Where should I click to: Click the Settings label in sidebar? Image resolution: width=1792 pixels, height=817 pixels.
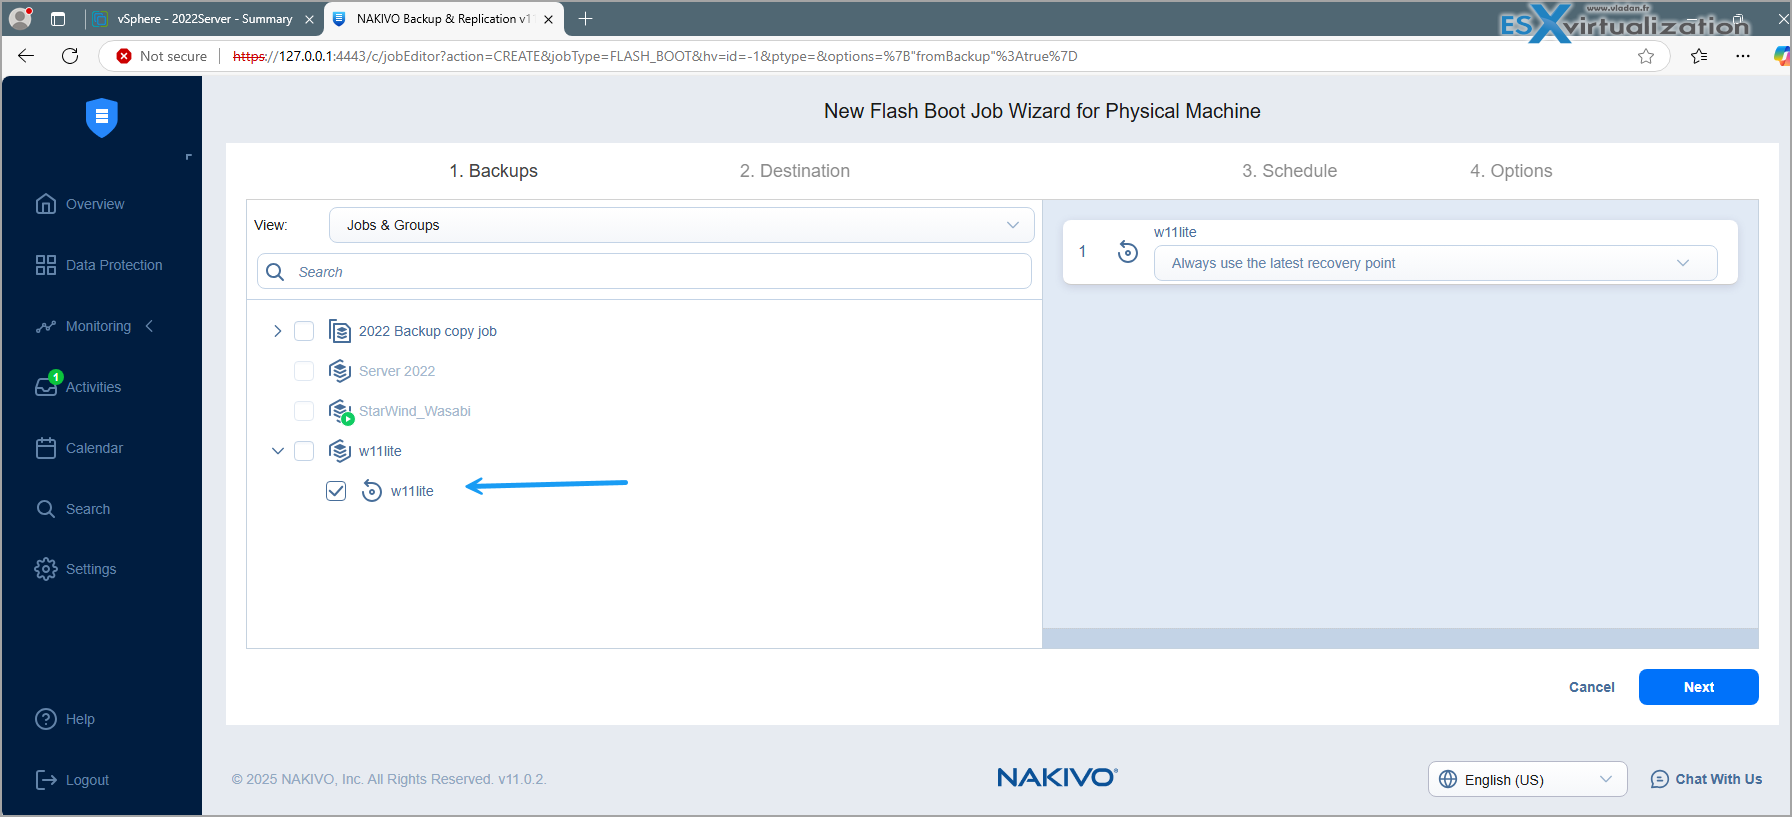coord(91,569)
